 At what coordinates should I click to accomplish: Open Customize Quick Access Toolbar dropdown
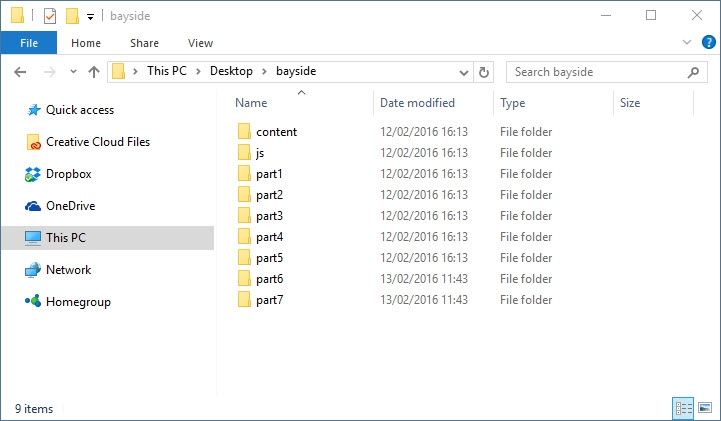click(x=90, y=17)
